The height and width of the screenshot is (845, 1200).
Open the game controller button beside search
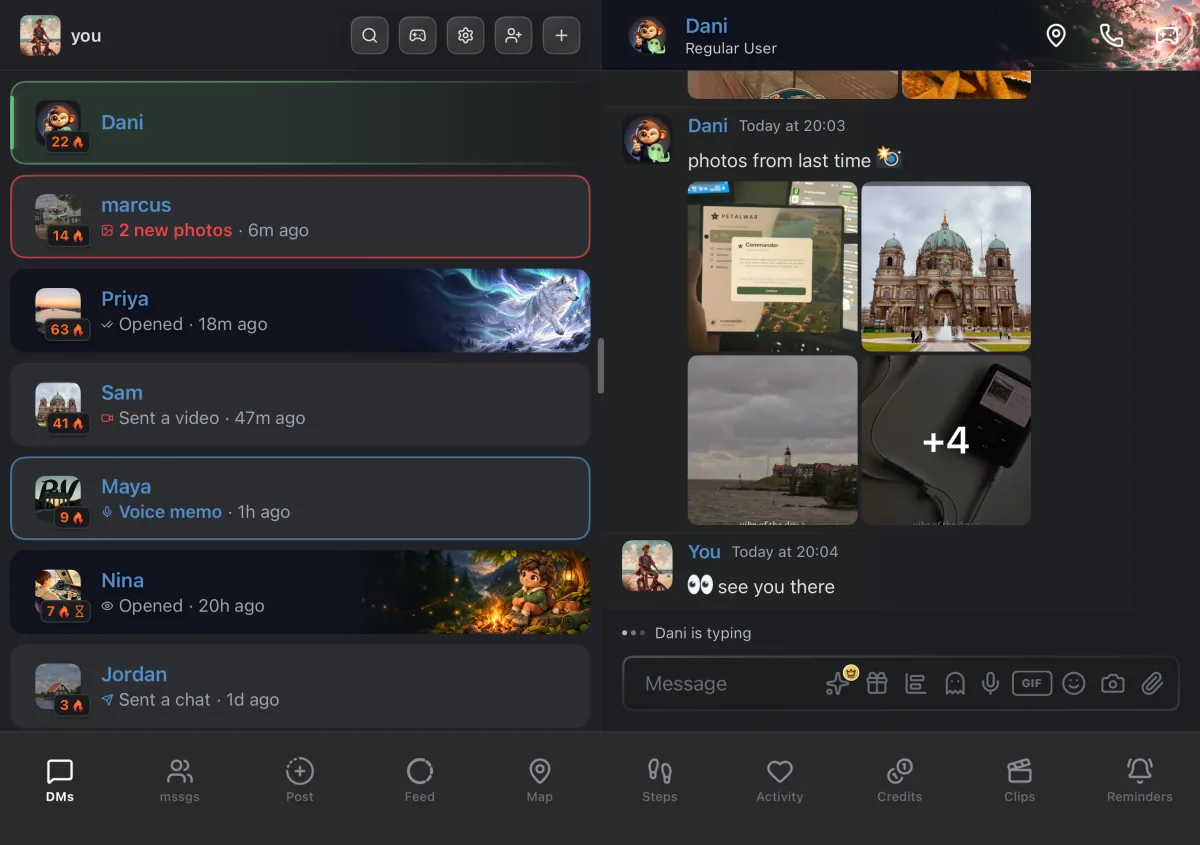tap(418, 36)
